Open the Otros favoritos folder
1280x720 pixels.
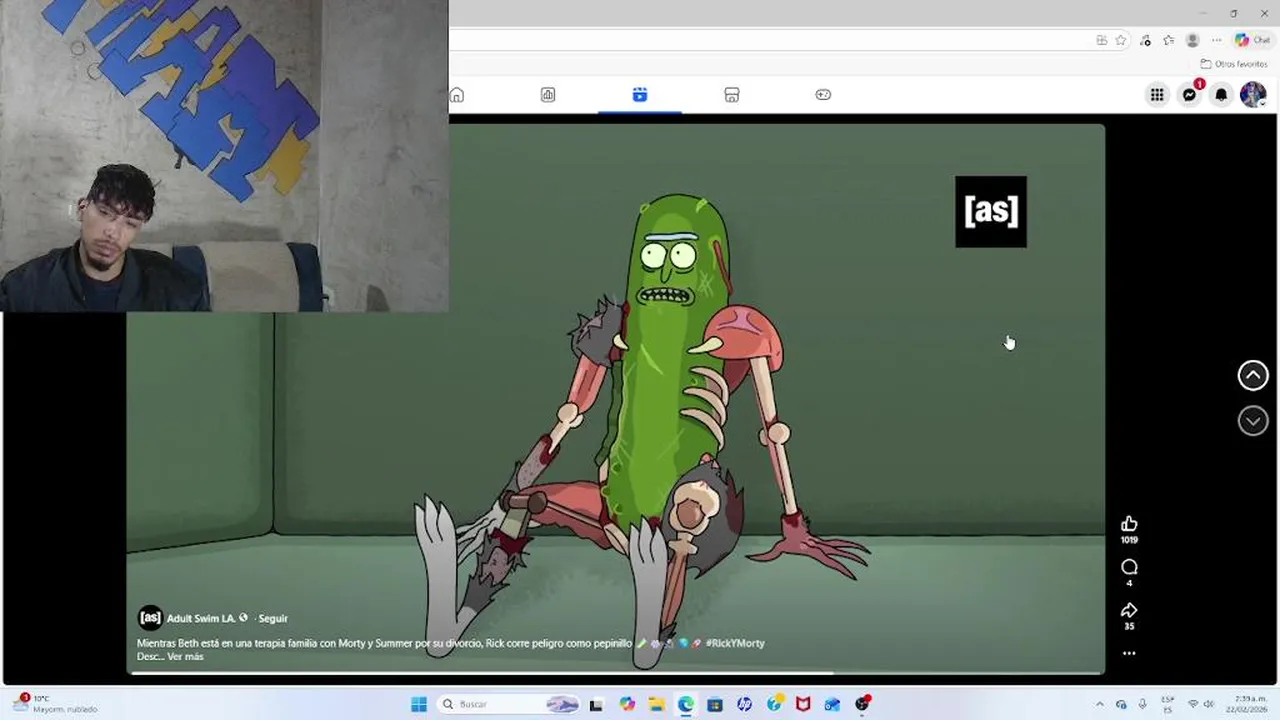(x=1234, y=64)
